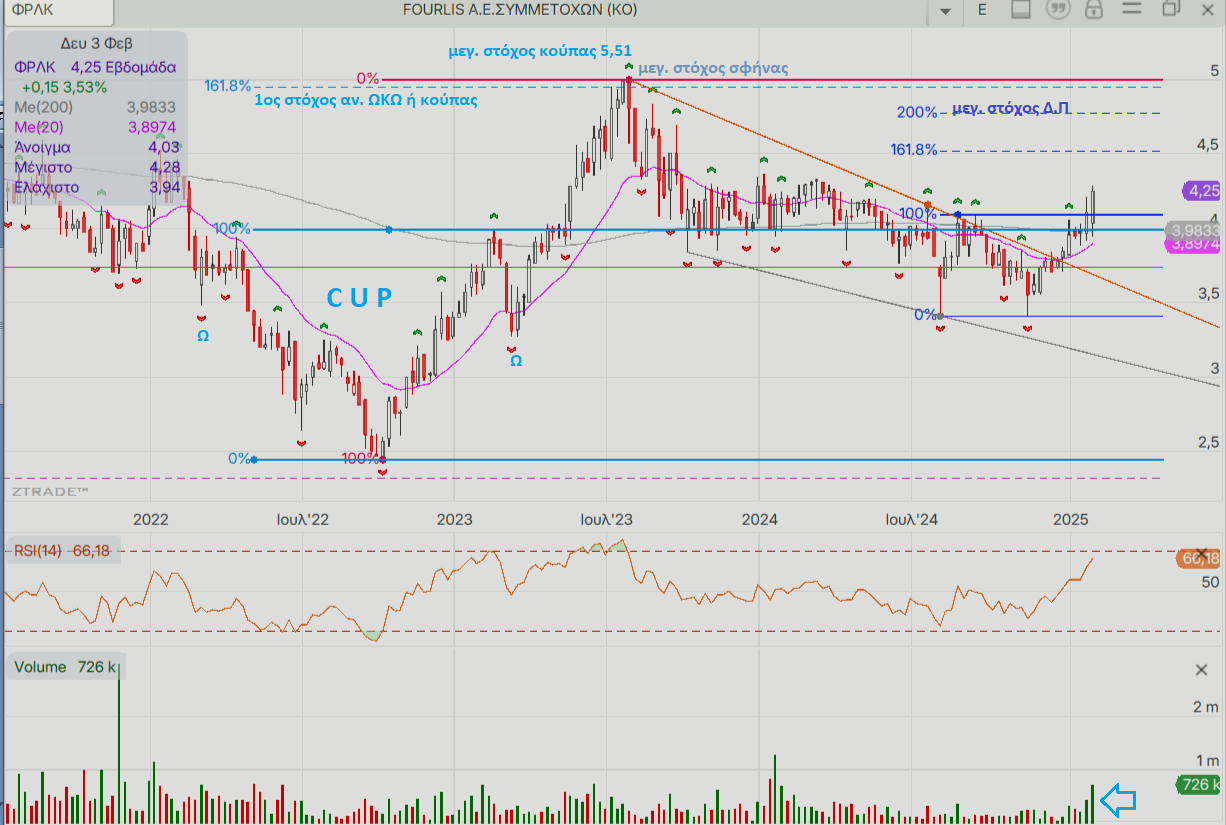Open the hamburger menu icon
Screen dimensions: 1226x825
(x=1133, y=9)
